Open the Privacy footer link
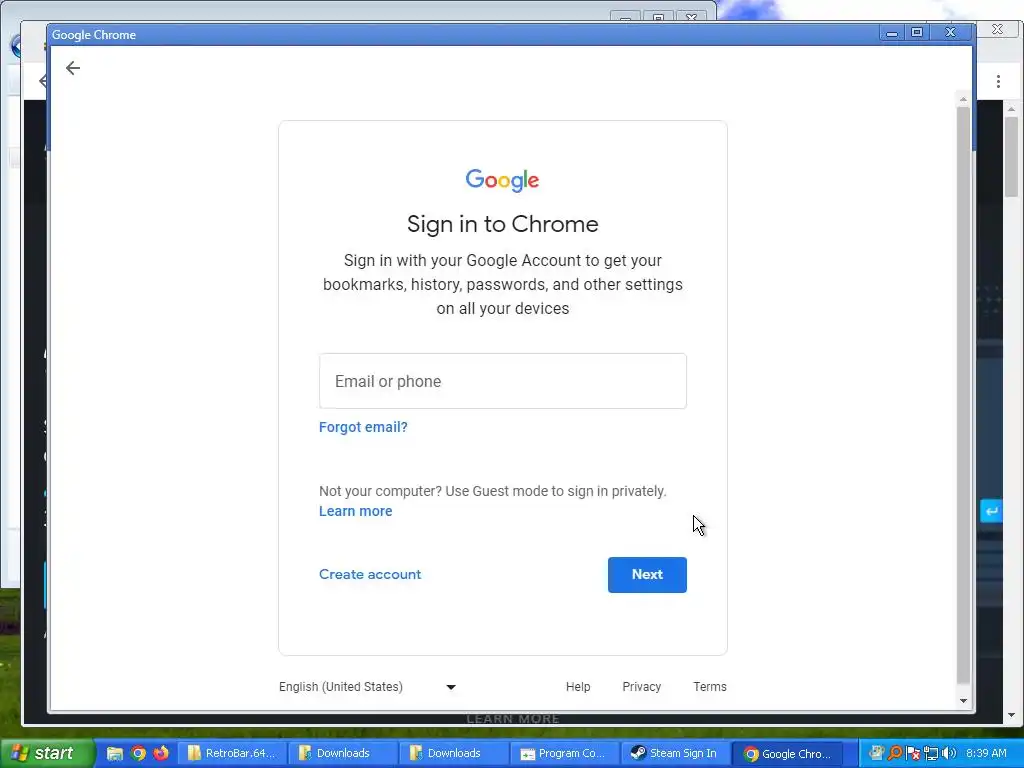This screenshot has width=1024, height=768. [x=641, y=686]
